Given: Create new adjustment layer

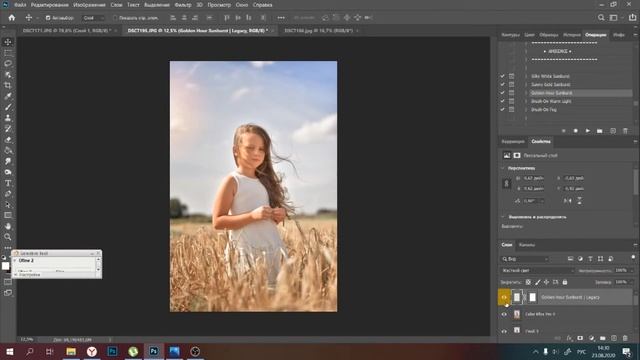Looking at the screenshot, I should pos(591,338).
